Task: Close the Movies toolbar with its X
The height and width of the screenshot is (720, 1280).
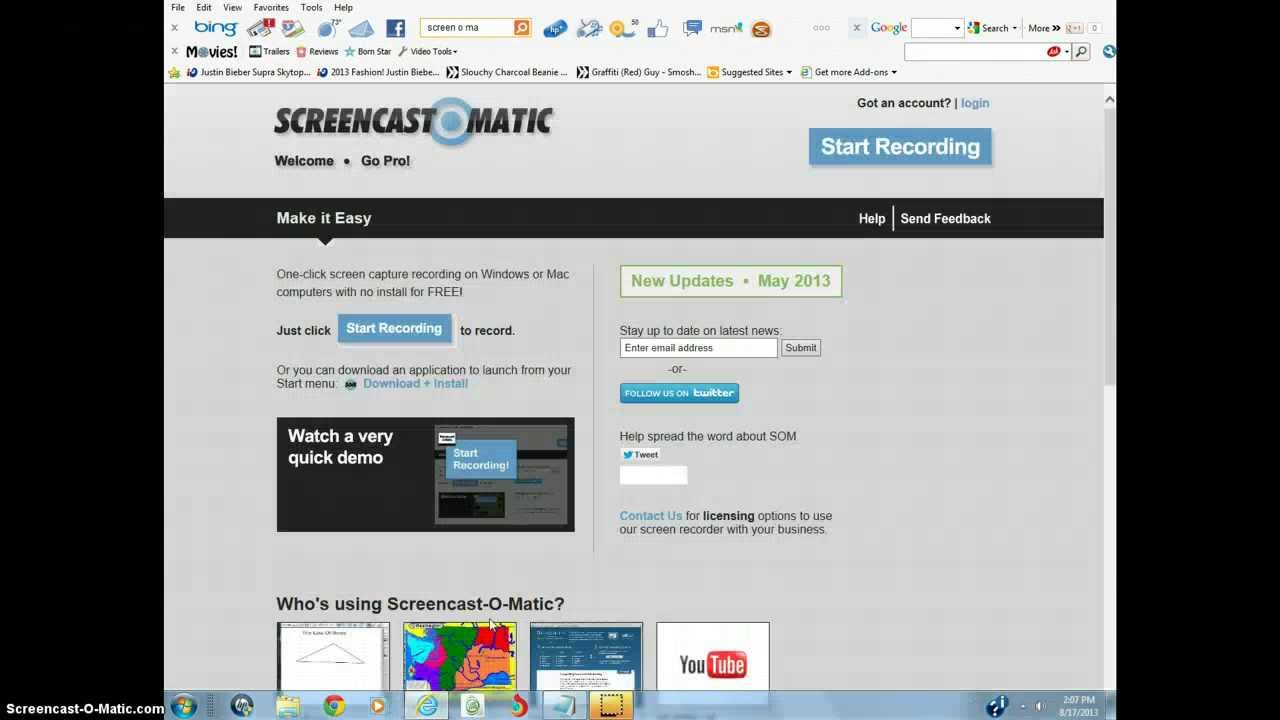Action: (175, 51)
